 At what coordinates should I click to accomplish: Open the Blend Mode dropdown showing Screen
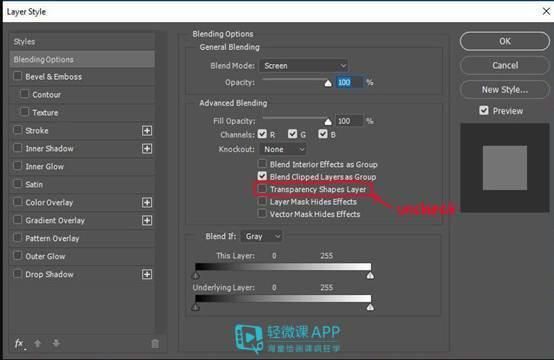304,66
